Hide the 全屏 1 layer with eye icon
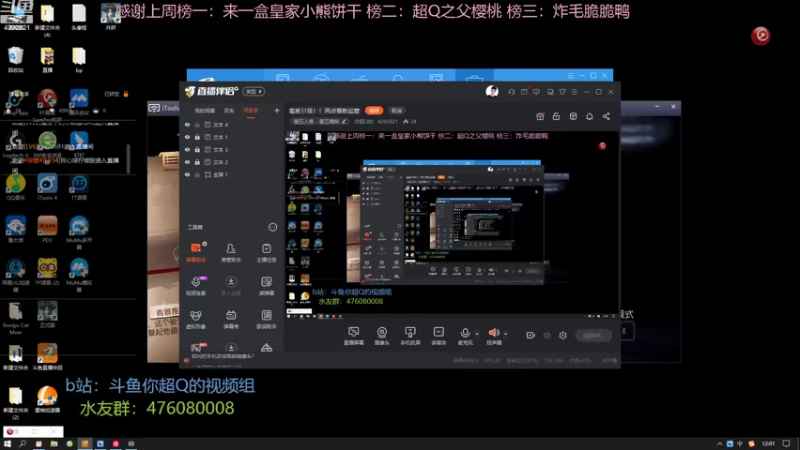Image resolution: width=800 pixels, height=450 pixels. point(187,174)
